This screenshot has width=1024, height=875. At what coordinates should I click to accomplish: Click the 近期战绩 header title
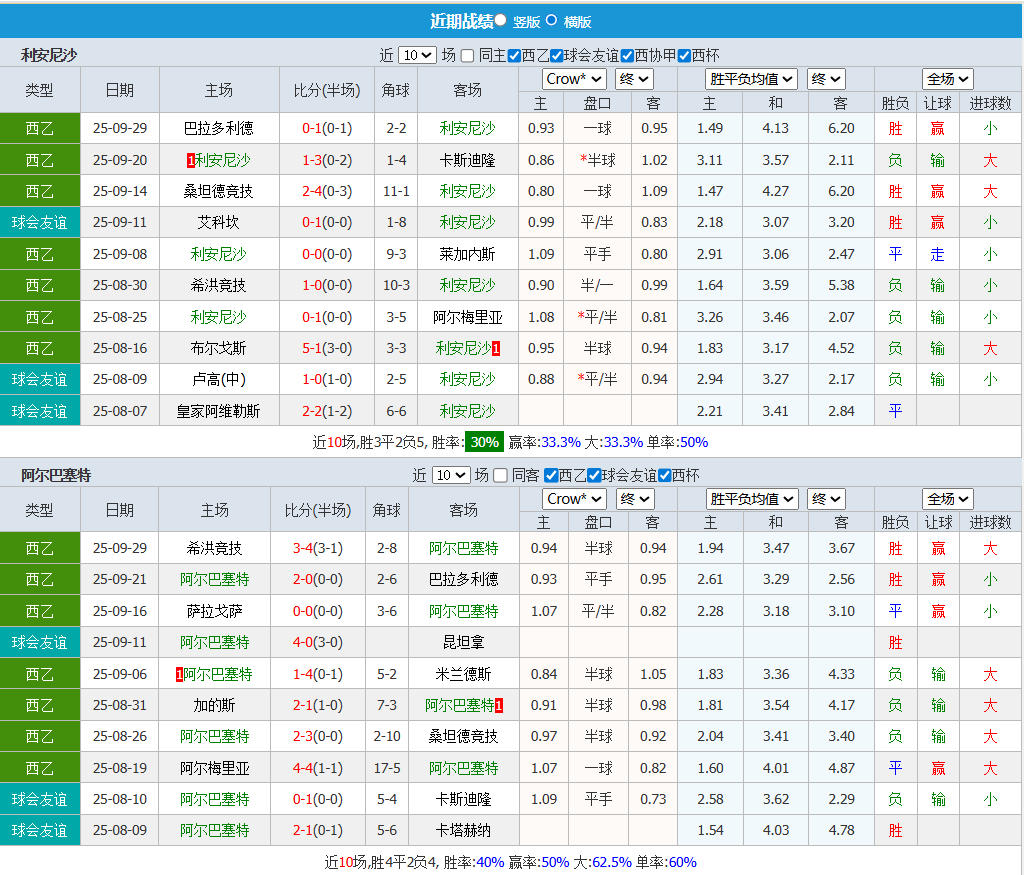[x=461, y=20]
